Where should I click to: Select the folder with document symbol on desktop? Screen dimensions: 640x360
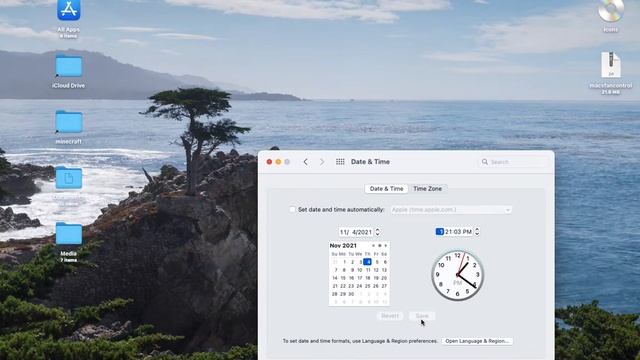pyautogui.click(x=69, y=178)
